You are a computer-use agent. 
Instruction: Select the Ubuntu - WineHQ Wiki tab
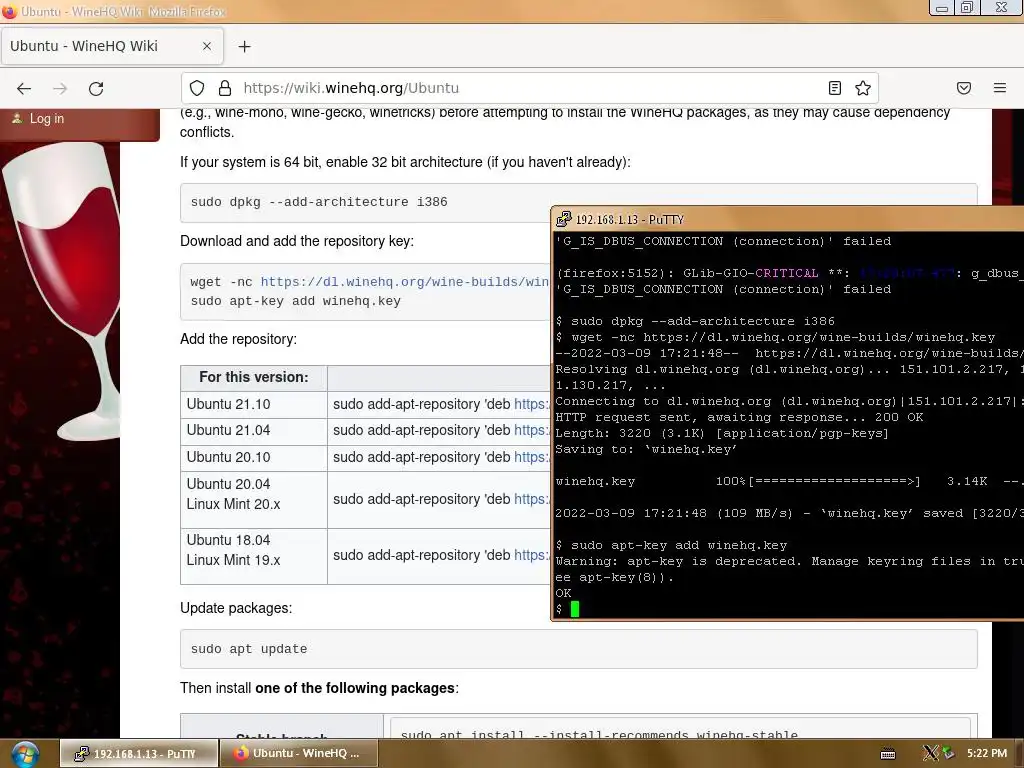coord(112,46)
